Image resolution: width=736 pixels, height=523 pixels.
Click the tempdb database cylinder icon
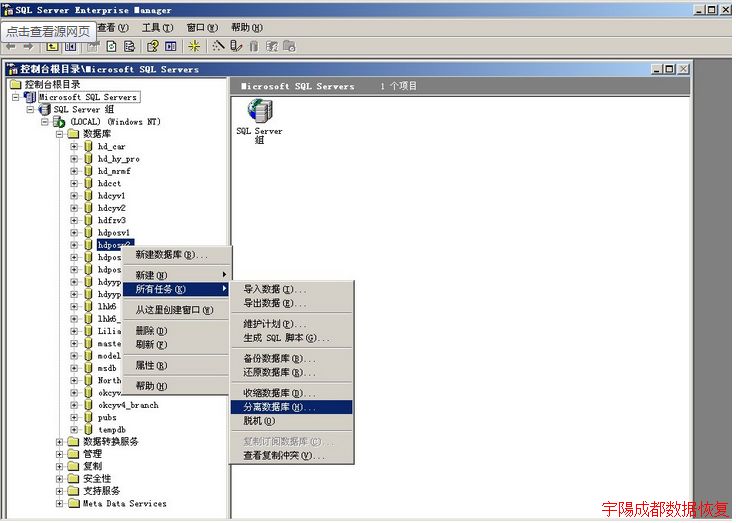coord(88,429)
